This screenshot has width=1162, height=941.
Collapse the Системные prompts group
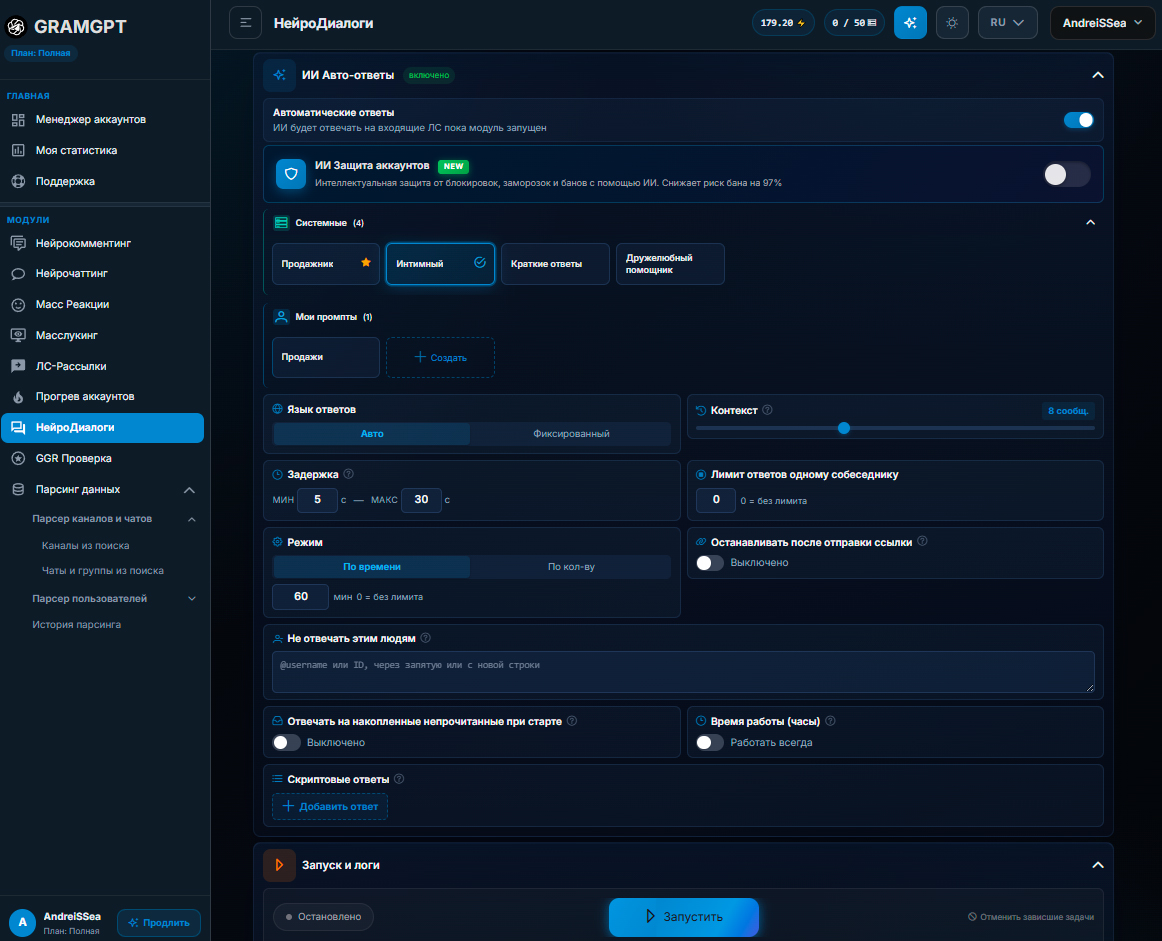1090,222
